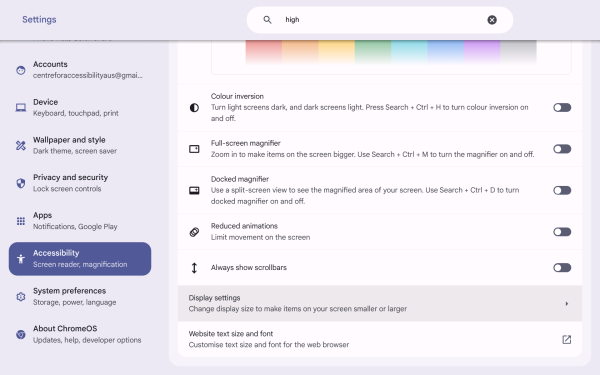Click 'Screen reader, magnification' subtitle
The width and height of the screenshot is (600, 375).
point(80,264)
